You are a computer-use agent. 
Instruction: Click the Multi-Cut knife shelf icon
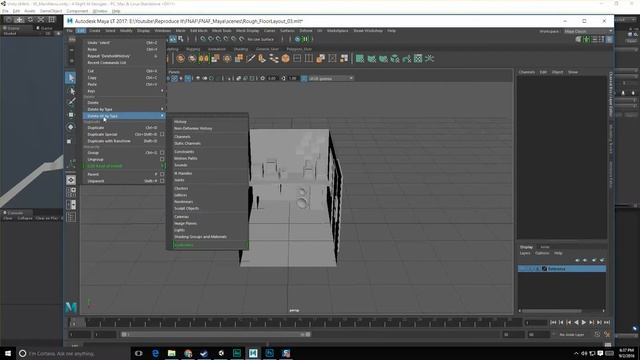(250, 59)
